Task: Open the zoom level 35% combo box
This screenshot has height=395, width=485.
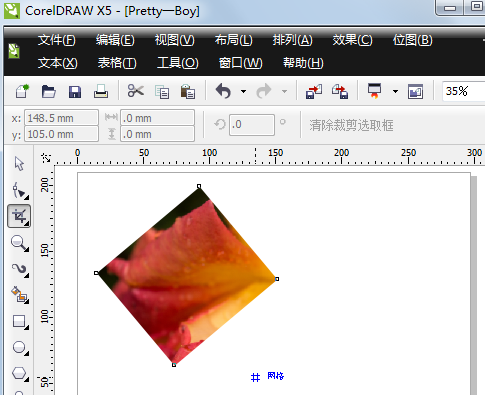Action: pos(463,91)
